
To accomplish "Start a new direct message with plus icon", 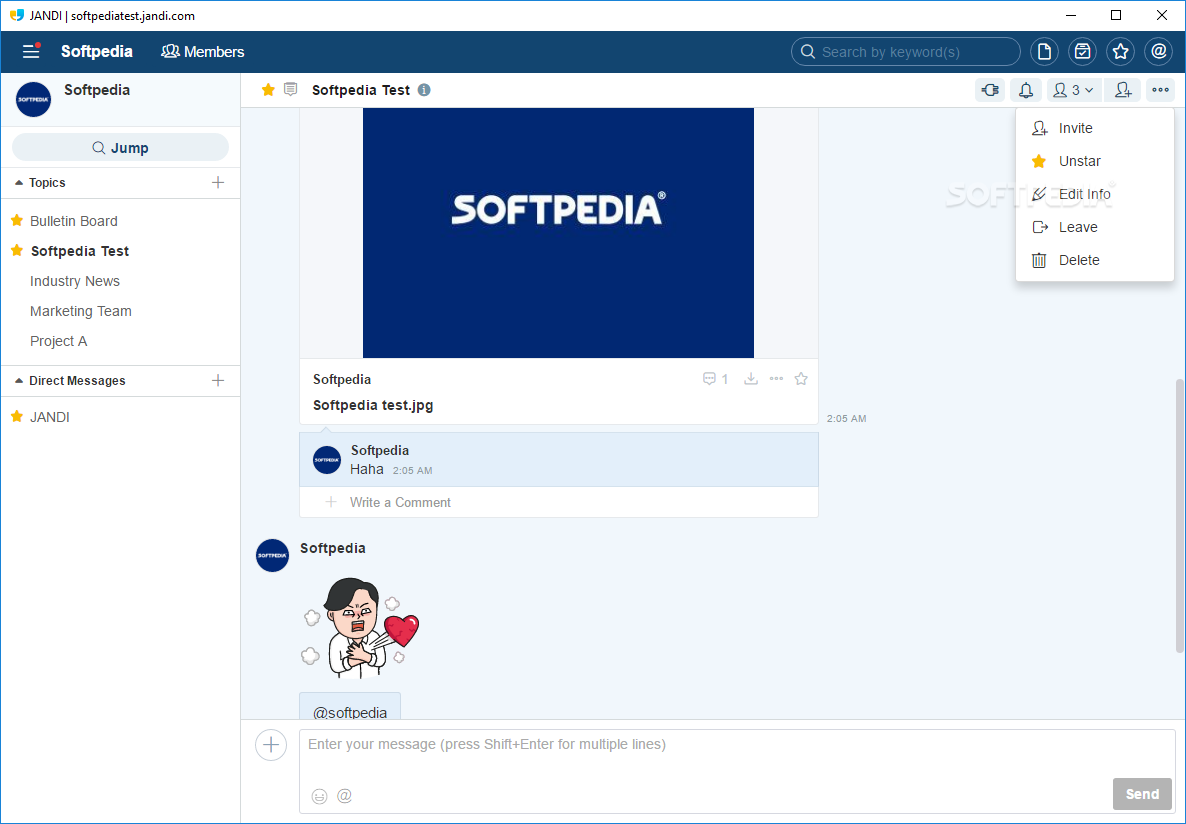I will pos(218,381).
